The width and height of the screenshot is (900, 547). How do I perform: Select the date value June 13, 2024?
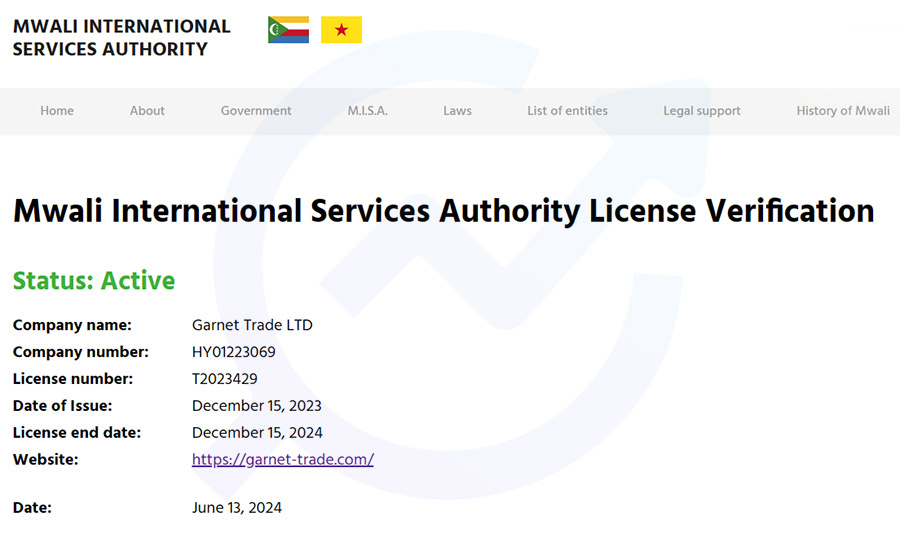click(236, 507)
